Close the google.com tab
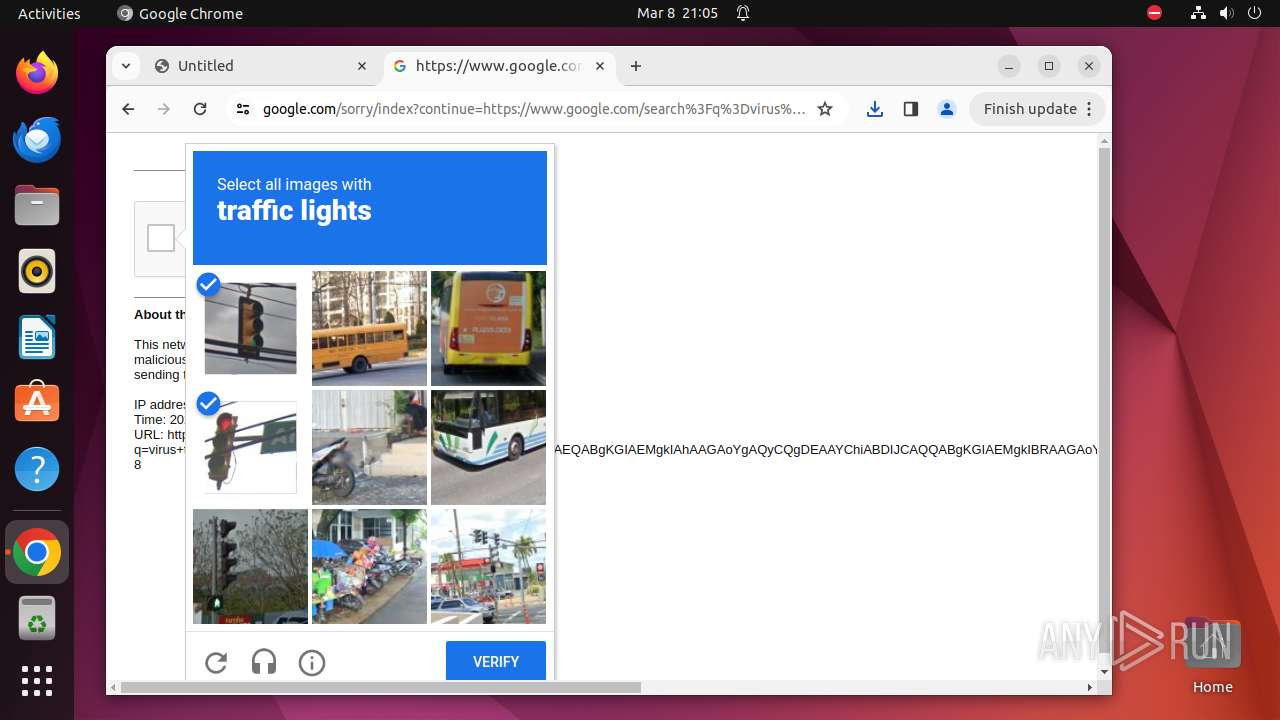Viewport: 1280px width, 720px height. tap(600, 66)
